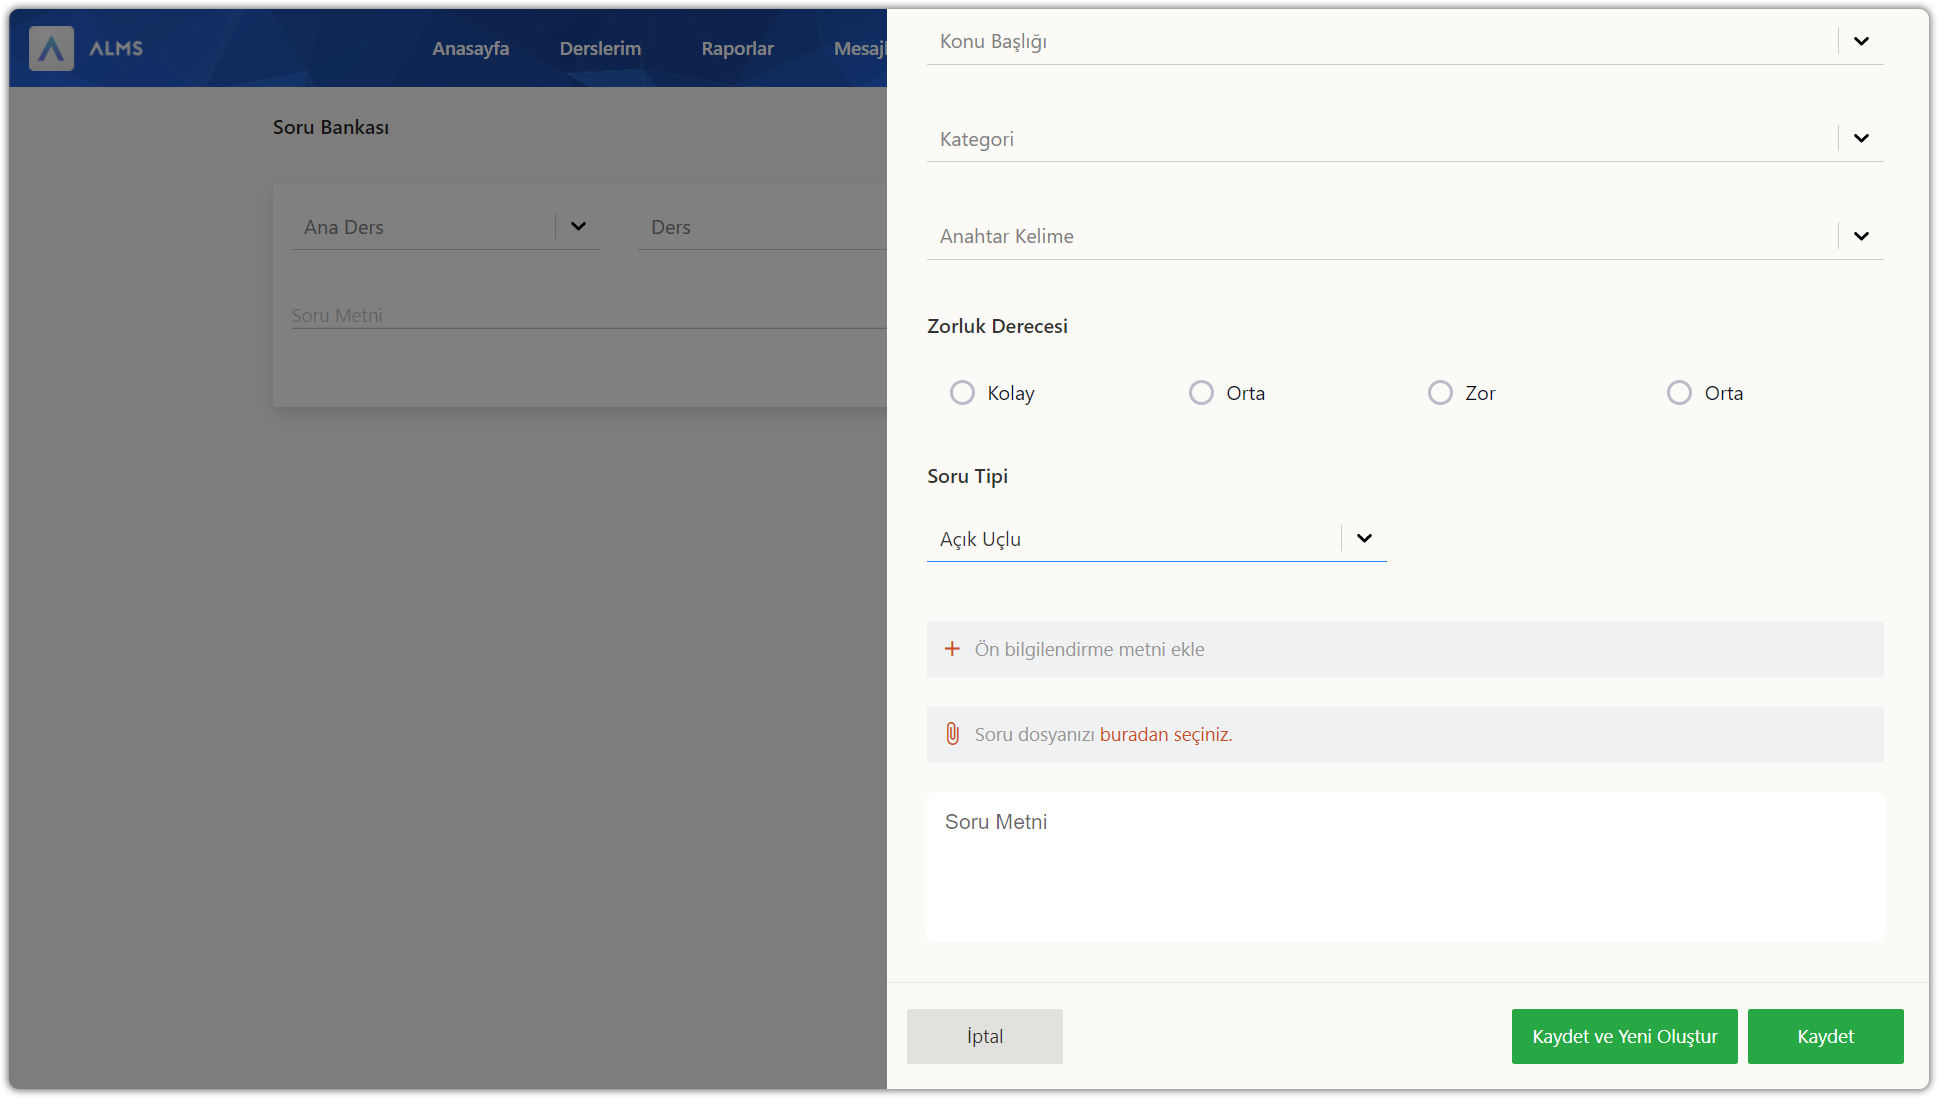Open the Raporlar menu item

[x=737, y=48]
